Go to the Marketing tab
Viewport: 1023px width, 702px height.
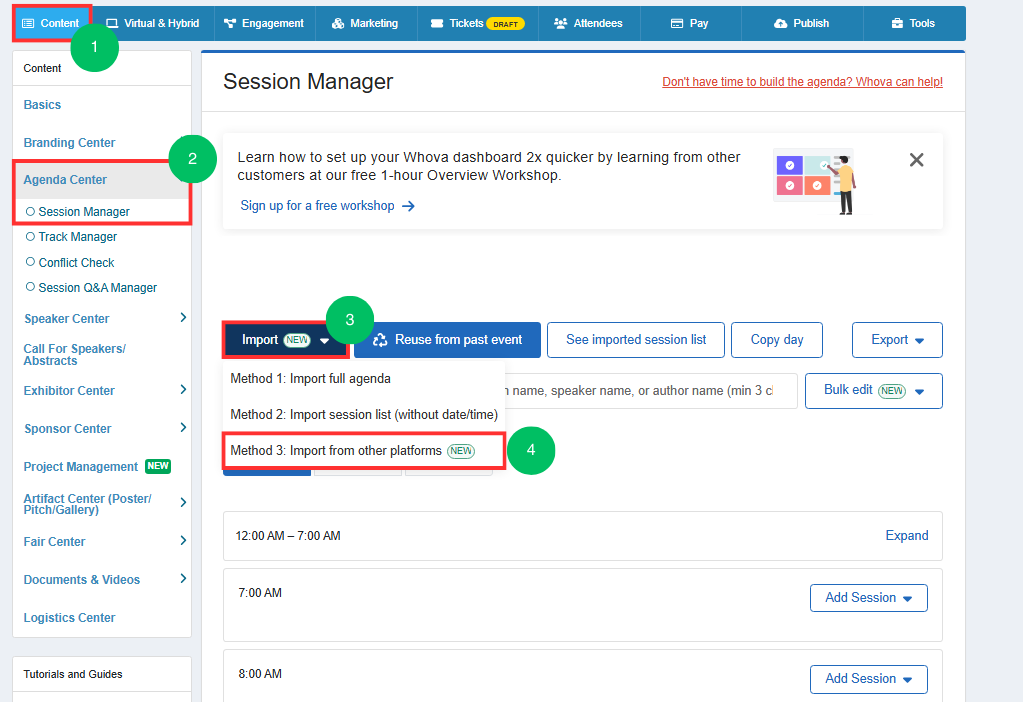point(365,23)
